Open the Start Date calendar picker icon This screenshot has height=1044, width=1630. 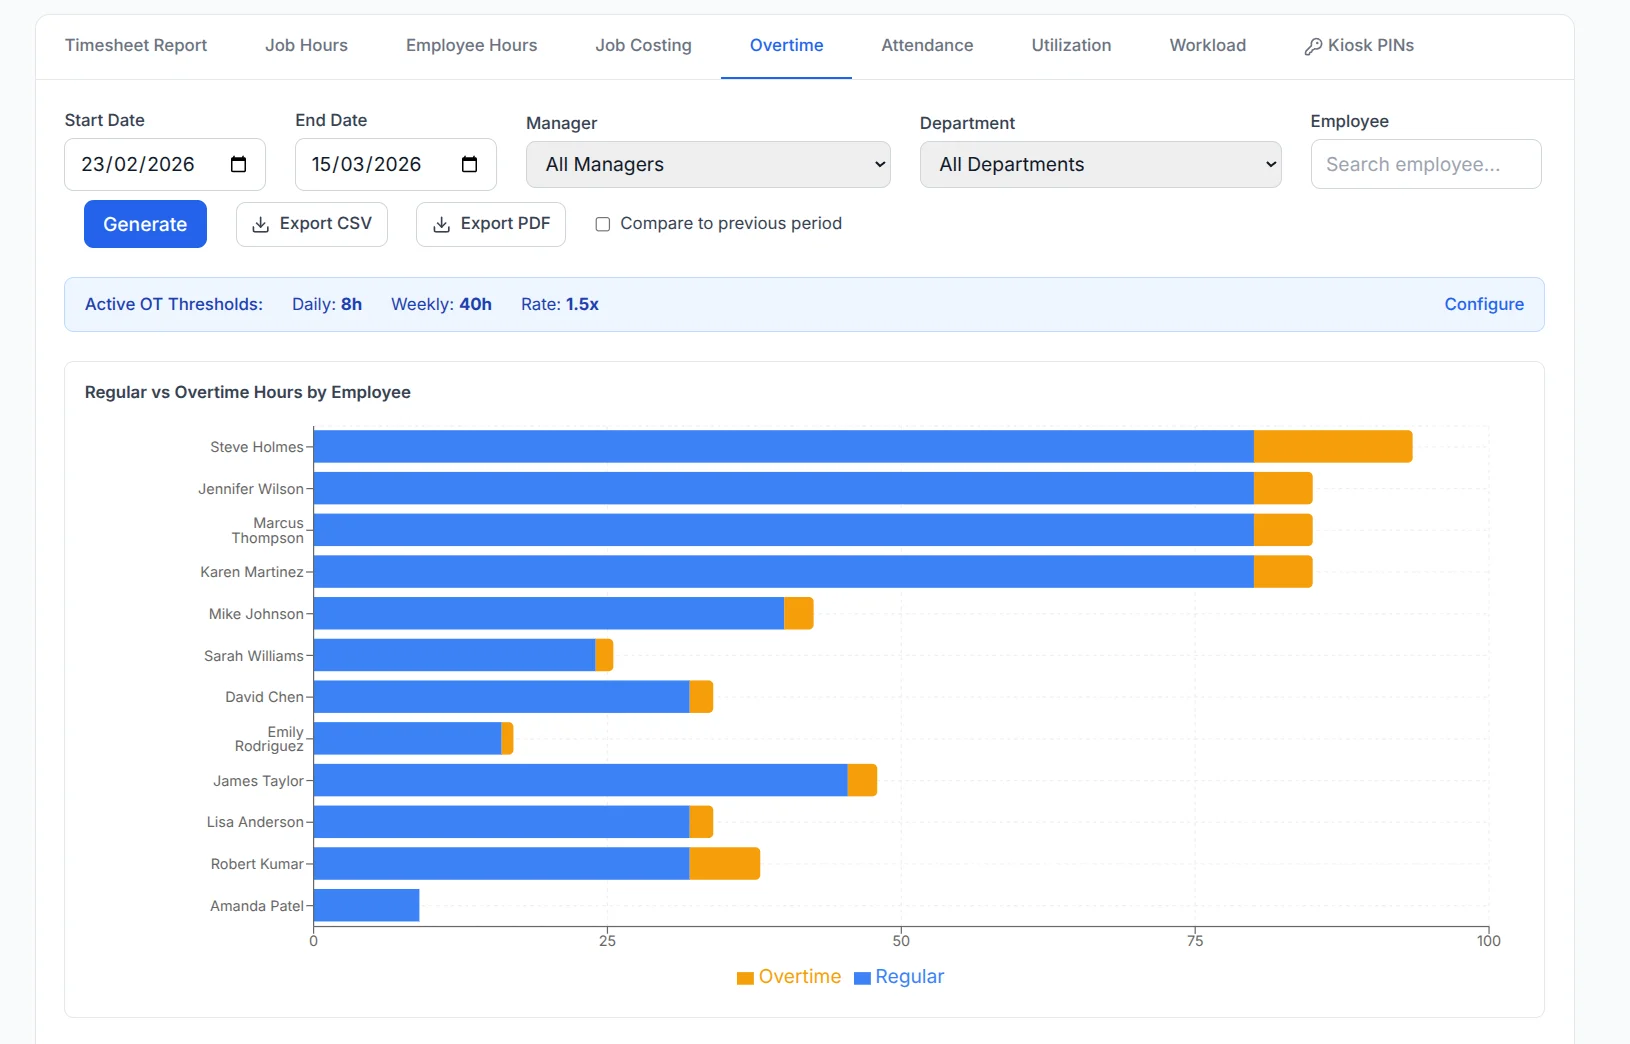point(238,164)
